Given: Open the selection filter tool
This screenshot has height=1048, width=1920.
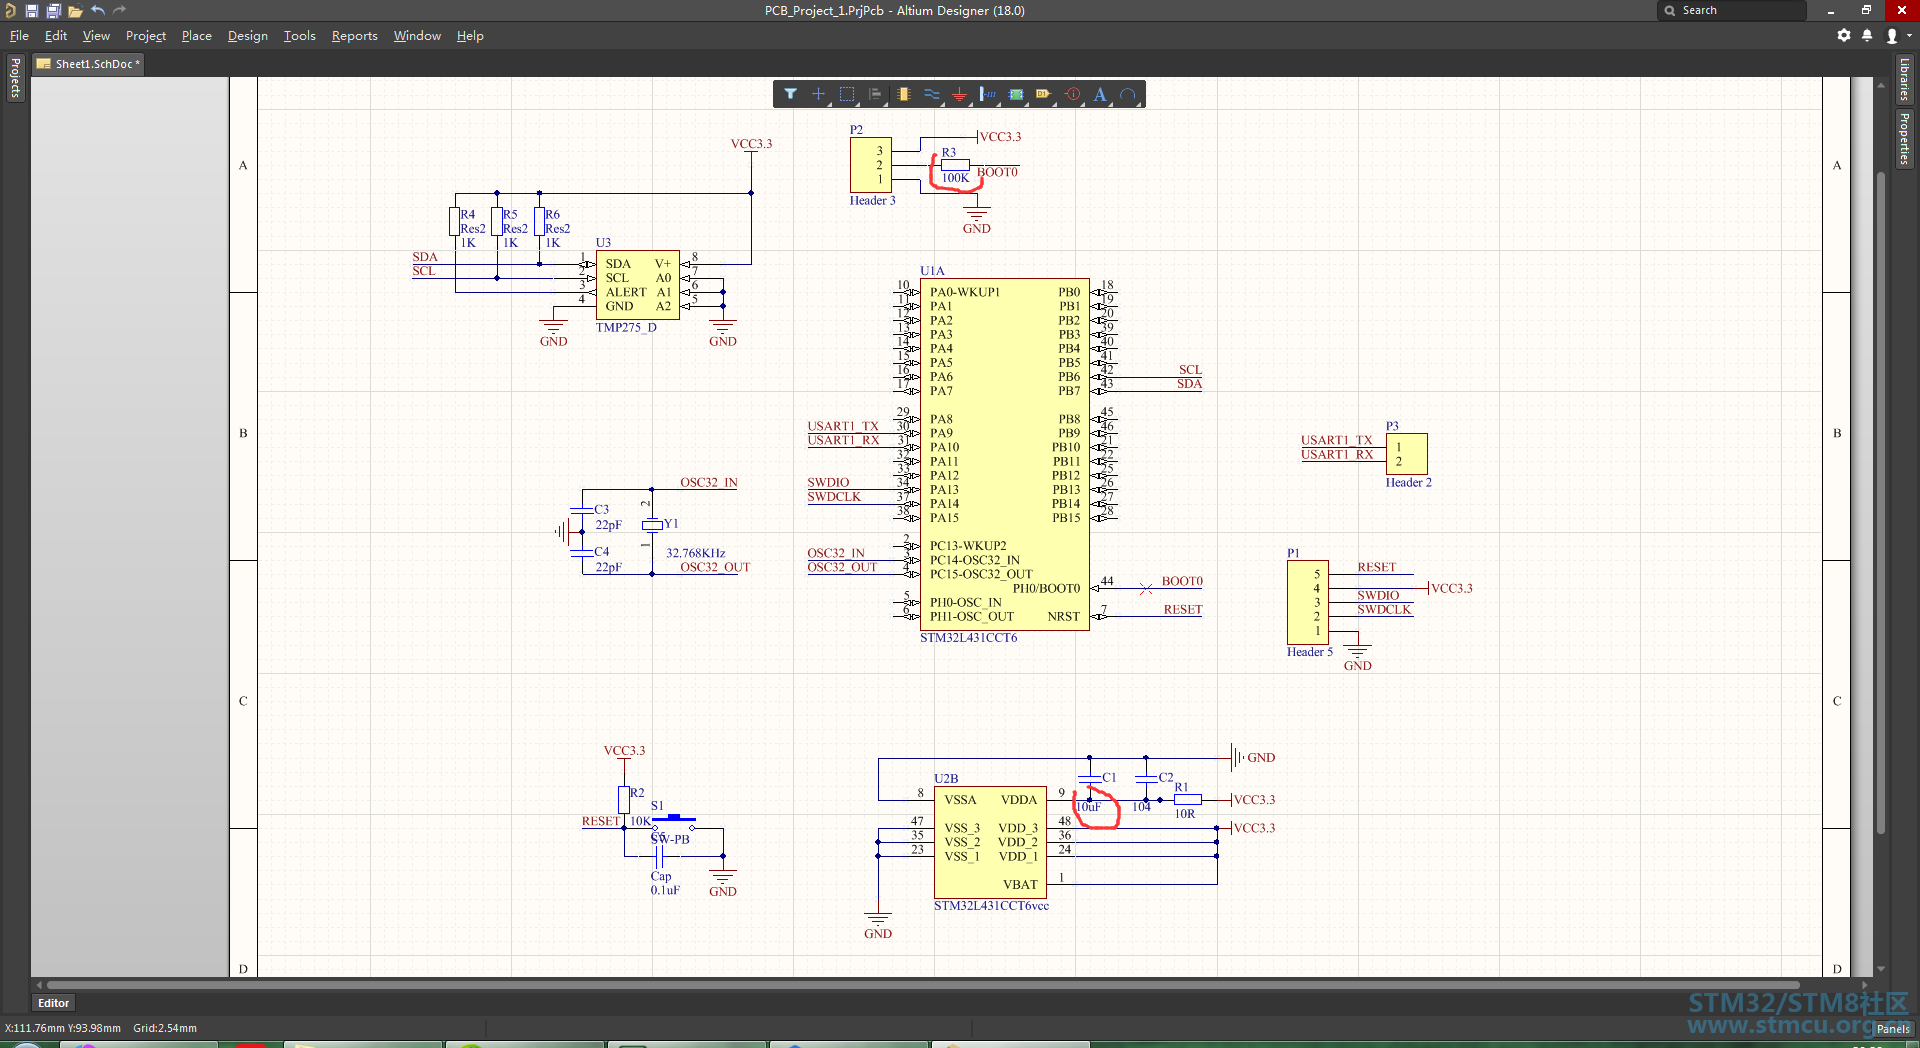Looking at the screenshot, I should (x=790, y=94).
